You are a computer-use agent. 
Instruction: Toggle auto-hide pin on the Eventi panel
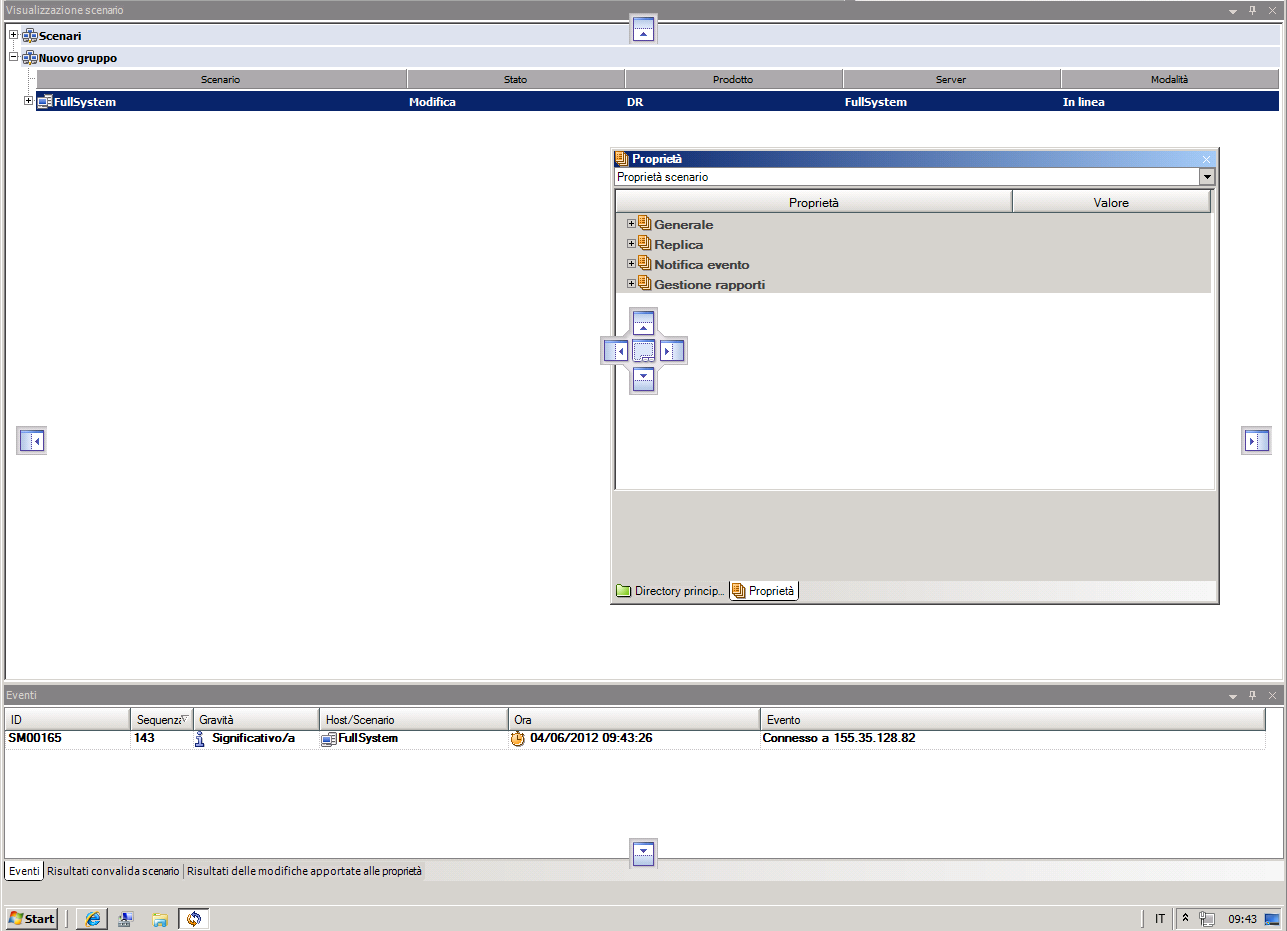(1252, 695)
